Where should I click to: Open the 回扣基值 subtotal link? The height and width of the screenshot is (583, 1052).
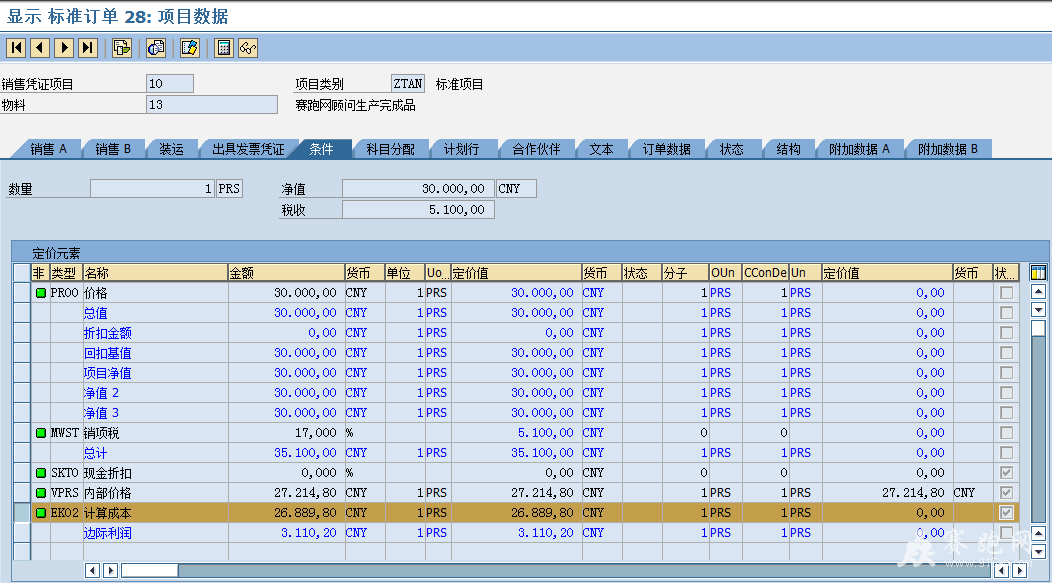click(107, 353)
